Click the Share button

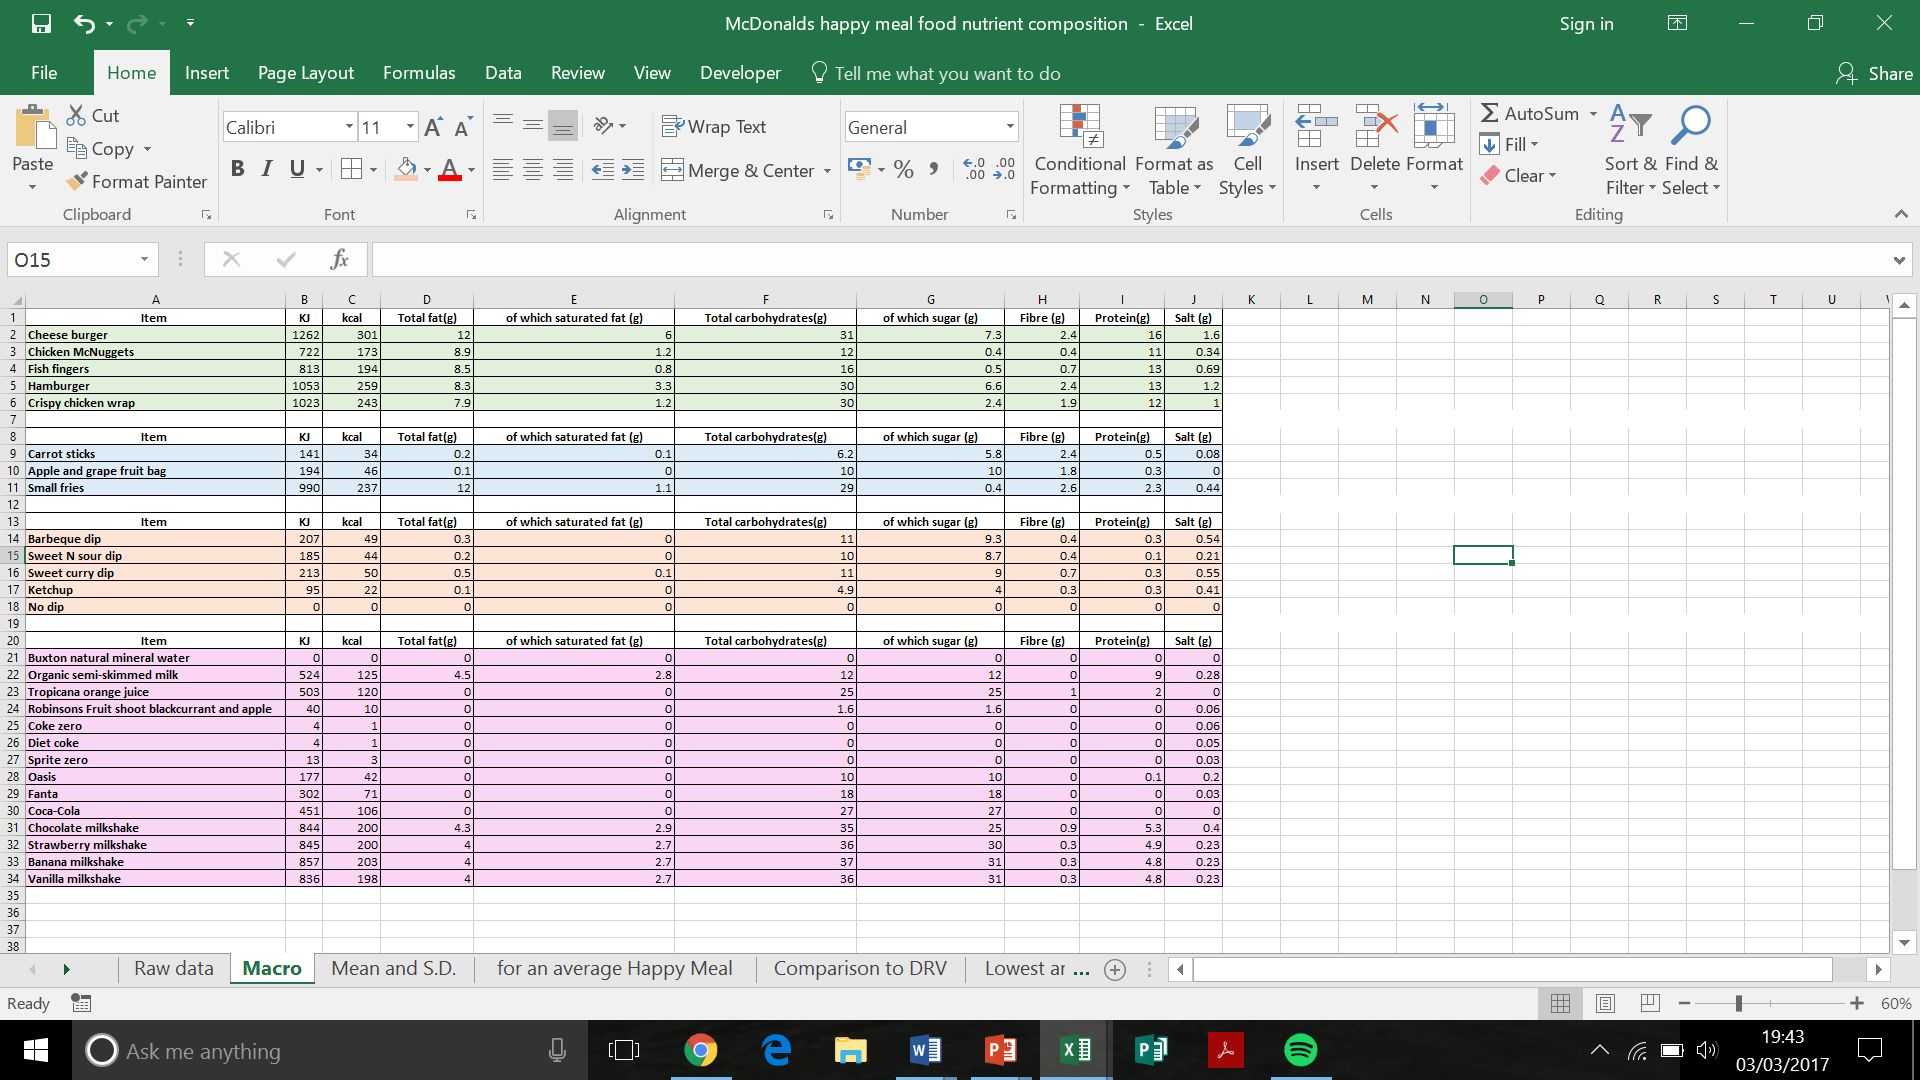tap(1875, 73)
